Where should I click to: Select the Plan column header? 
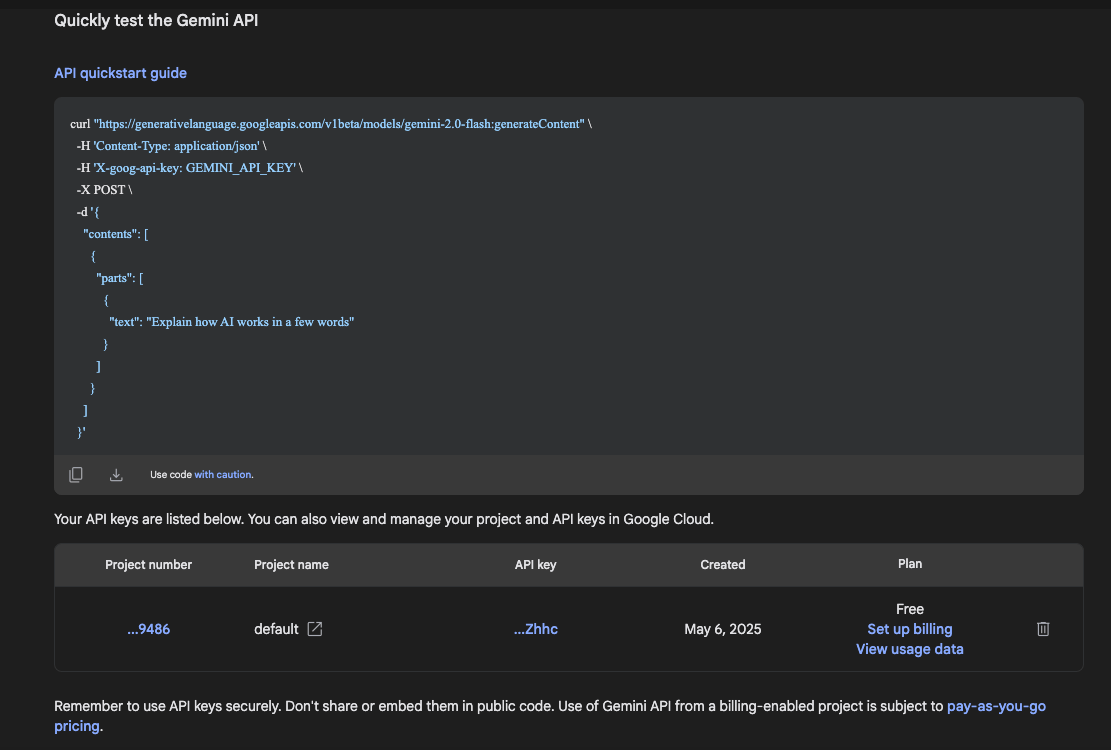coord(910,564)
